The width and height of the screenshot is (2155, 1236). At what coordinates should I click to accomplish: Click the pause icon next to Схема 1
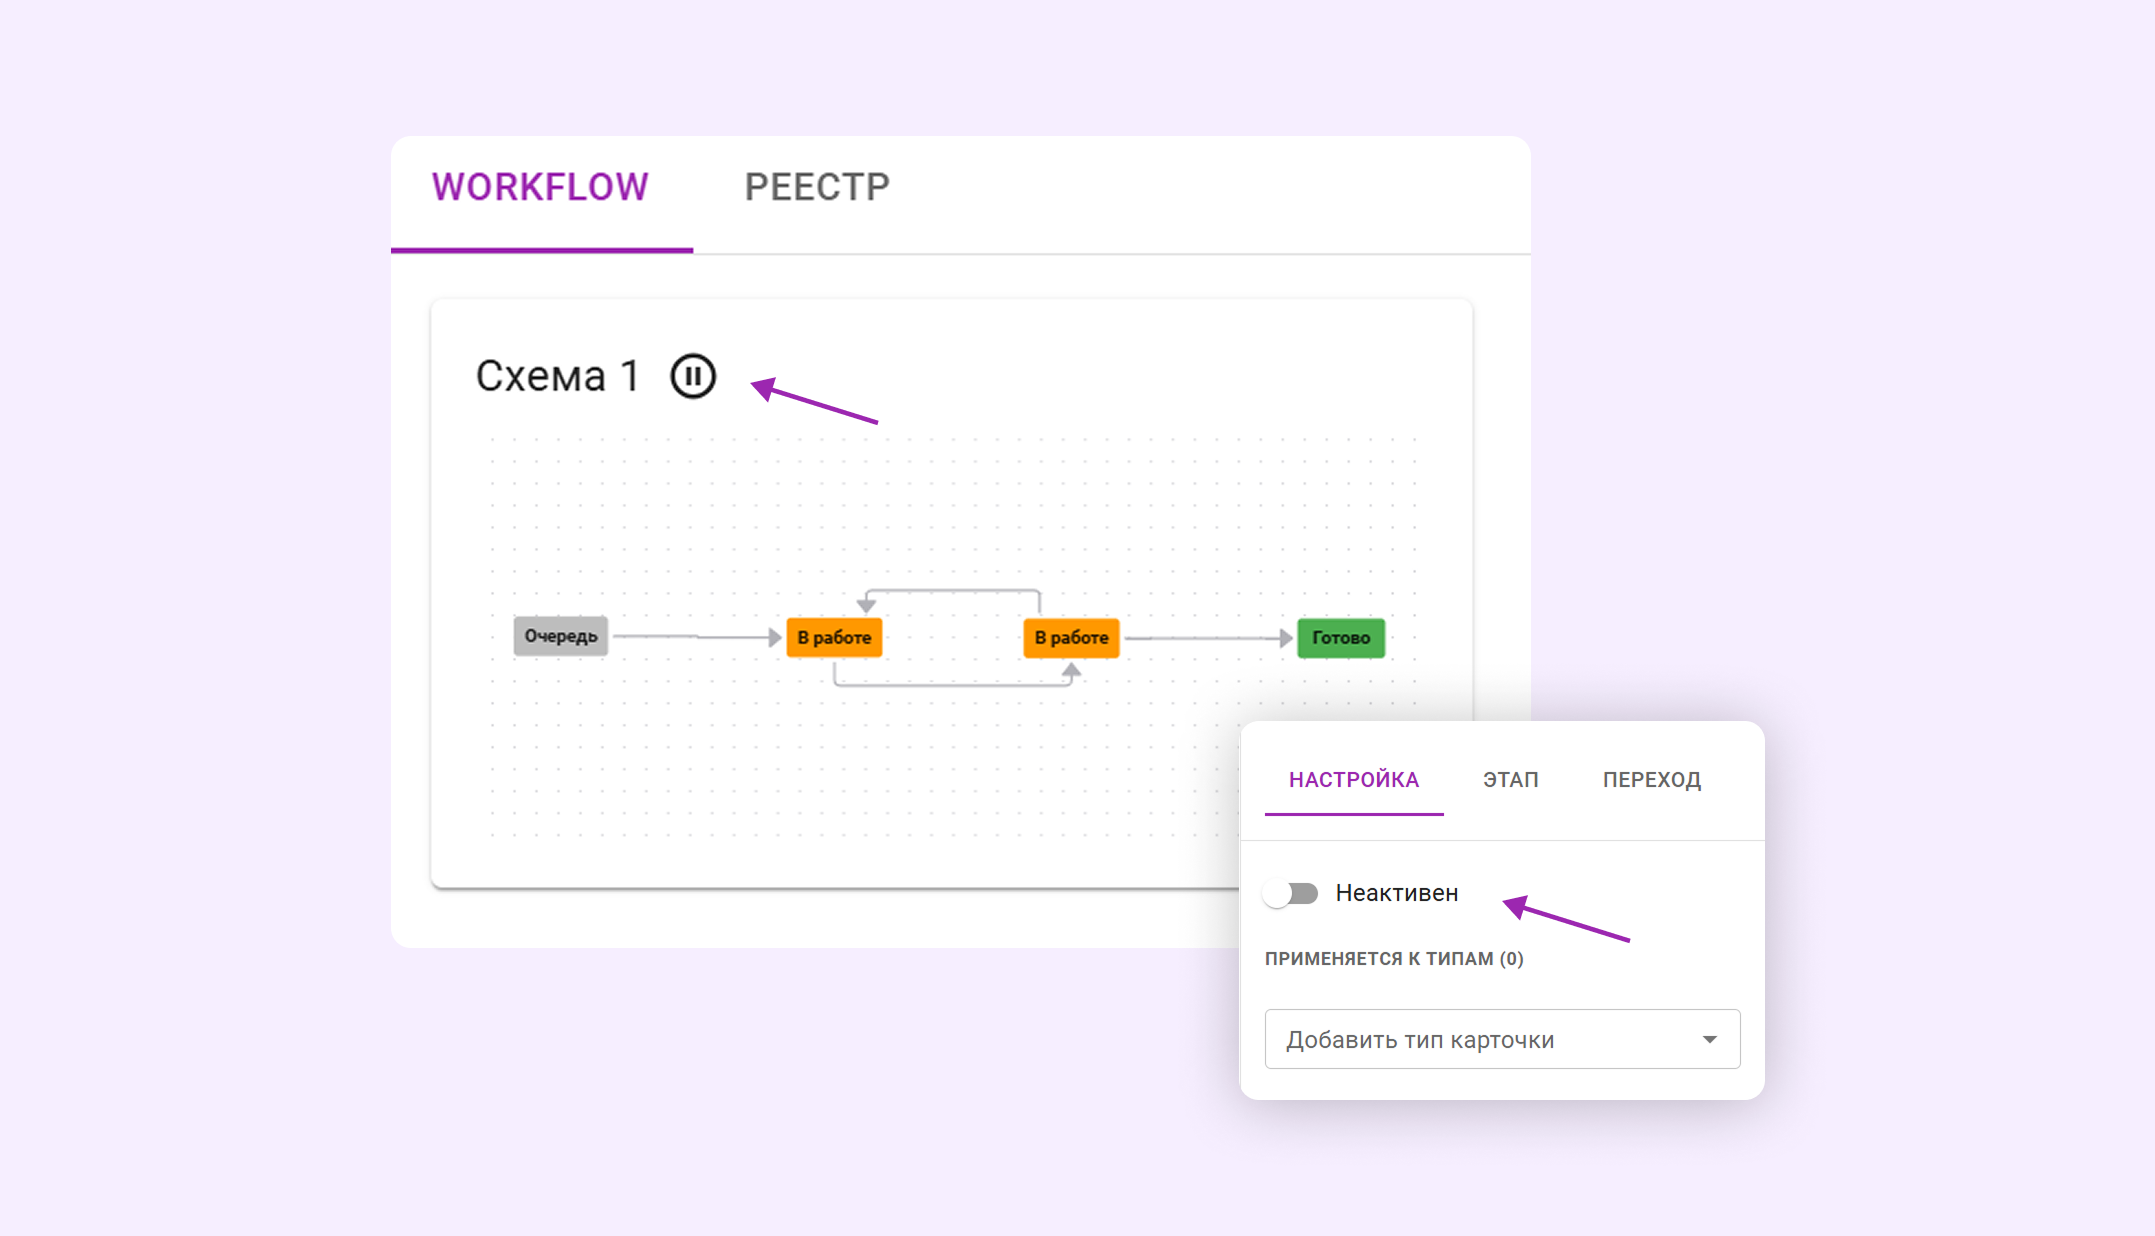(x=694, y=377)
